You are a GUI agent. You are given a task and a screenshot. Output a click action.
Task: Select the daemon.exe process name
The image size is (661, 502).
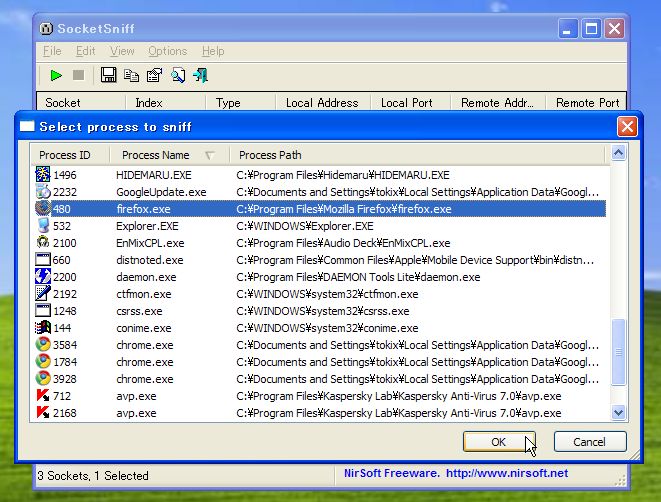(x=146, y=277)
